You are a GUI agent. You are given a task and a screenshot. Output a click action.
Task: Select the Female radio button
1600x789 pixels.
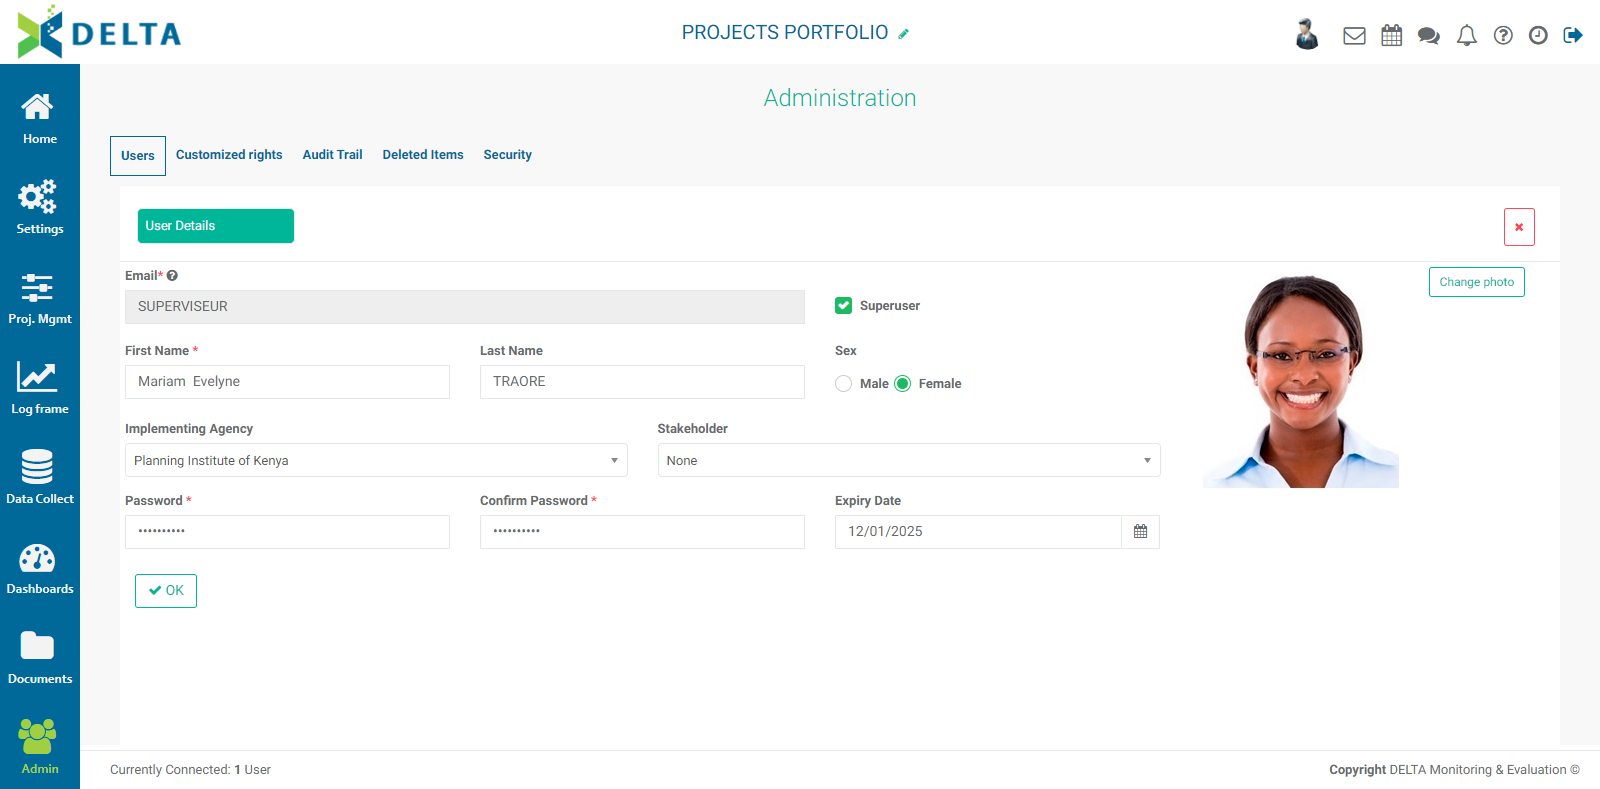click(x=902, y=384)
